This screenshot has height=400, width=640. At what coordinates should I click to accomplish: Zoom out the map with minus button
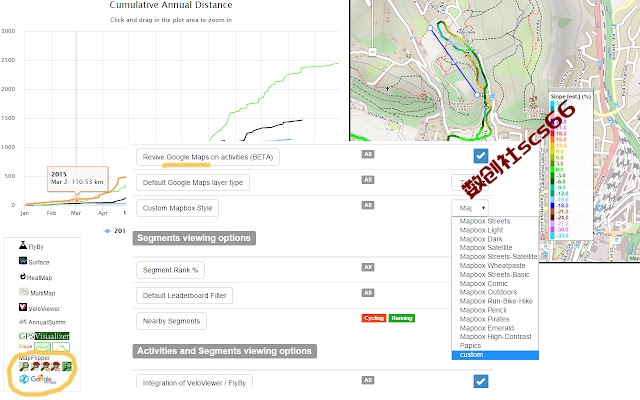pos(372,52)
